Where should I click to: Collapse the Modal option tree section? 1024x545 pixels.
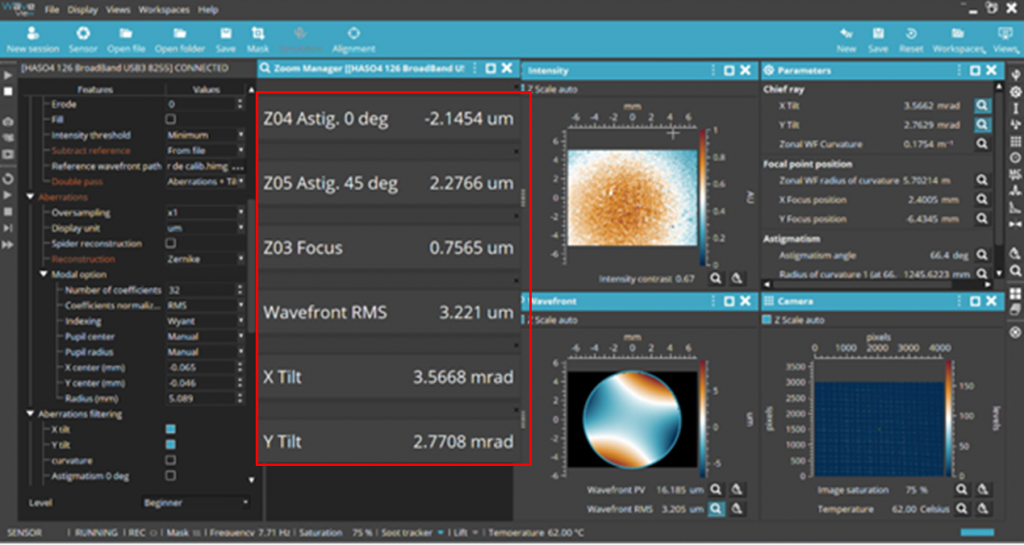44,274
